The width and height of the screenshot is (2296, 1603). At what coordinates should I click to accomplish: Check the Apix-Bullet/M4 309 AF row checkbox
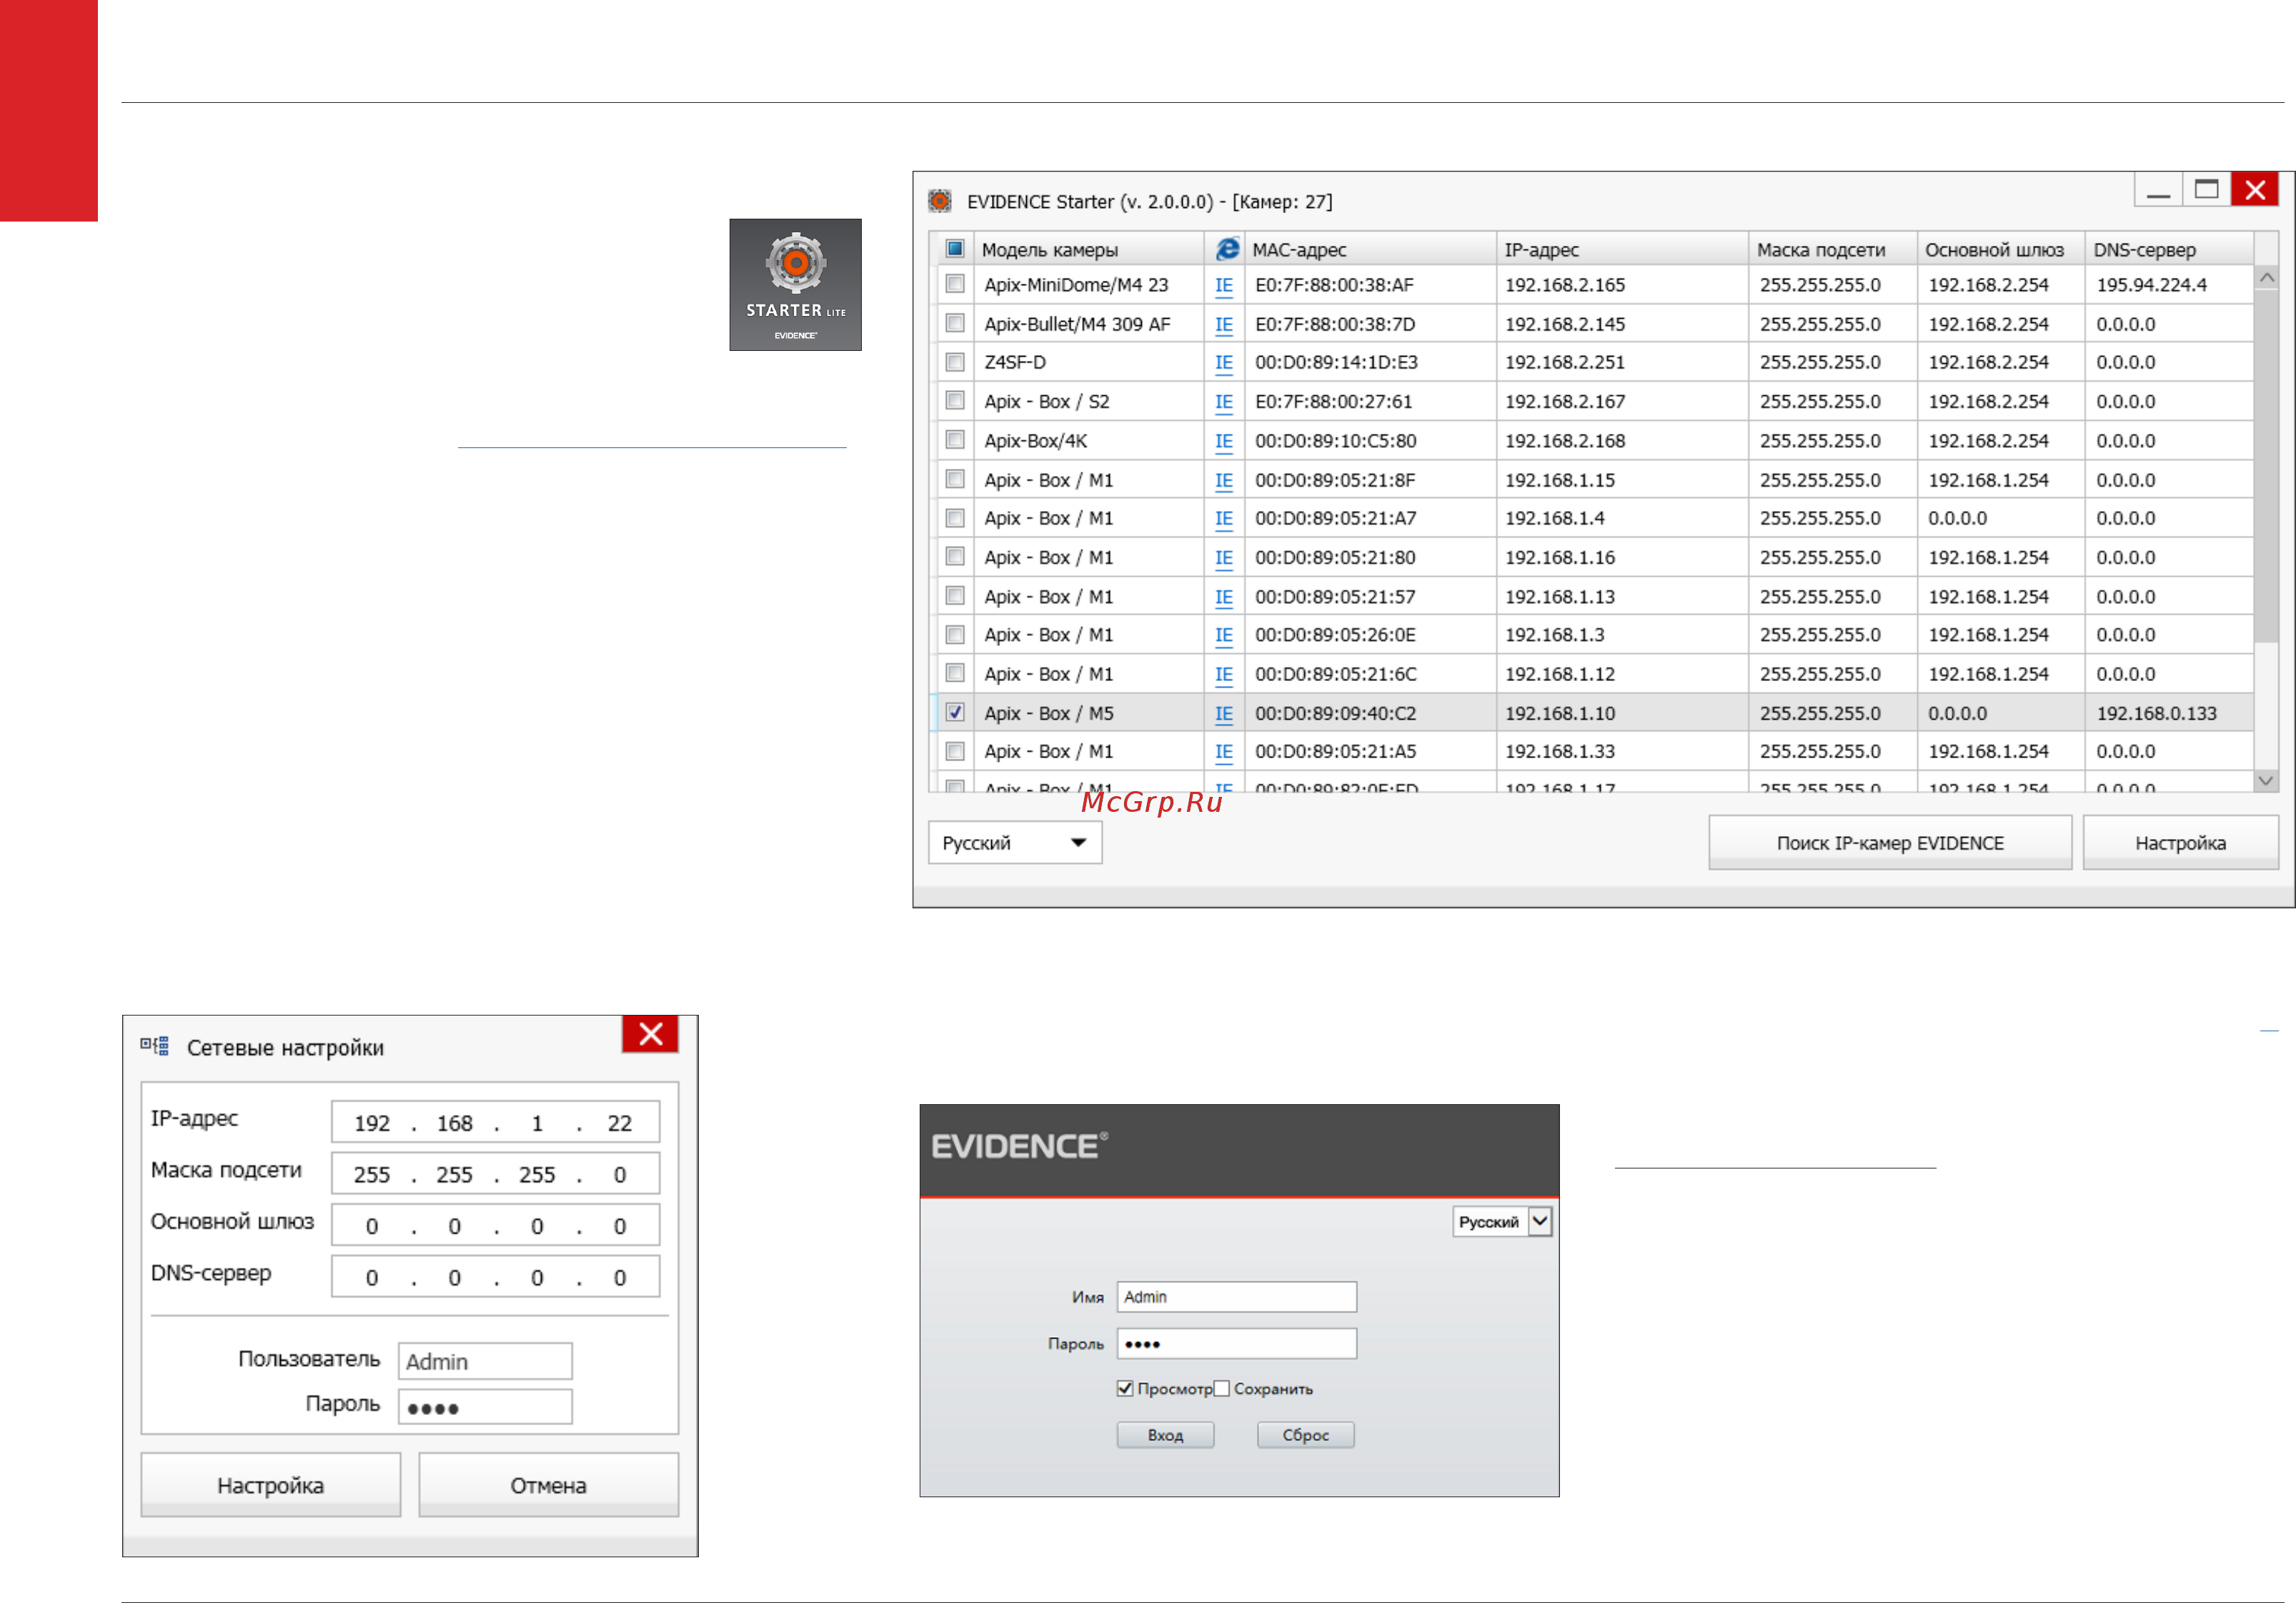(955, 324)
